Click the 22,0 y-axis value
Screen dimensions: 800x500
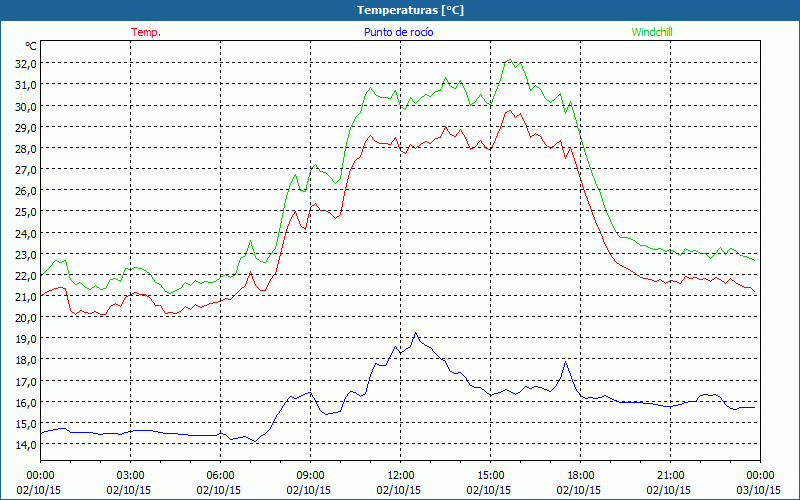(x=26, y=276)
